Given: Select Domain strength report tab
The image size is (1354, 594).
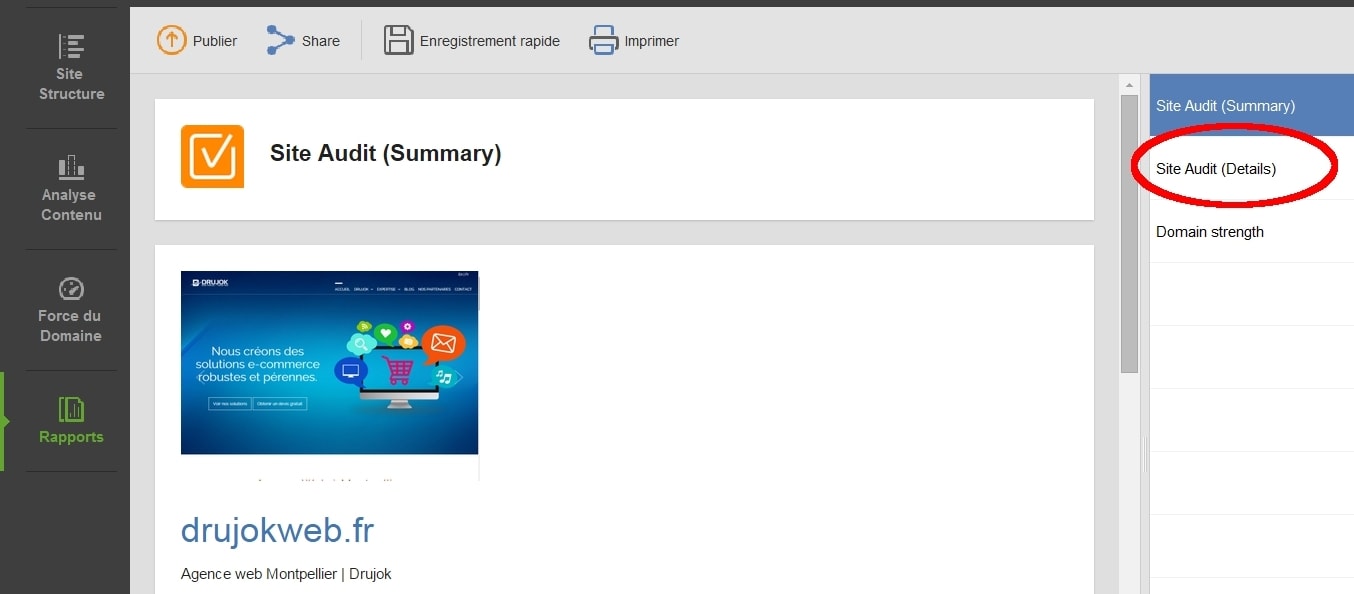Looking at the screenshot, I should click(x=1252, y=231).
